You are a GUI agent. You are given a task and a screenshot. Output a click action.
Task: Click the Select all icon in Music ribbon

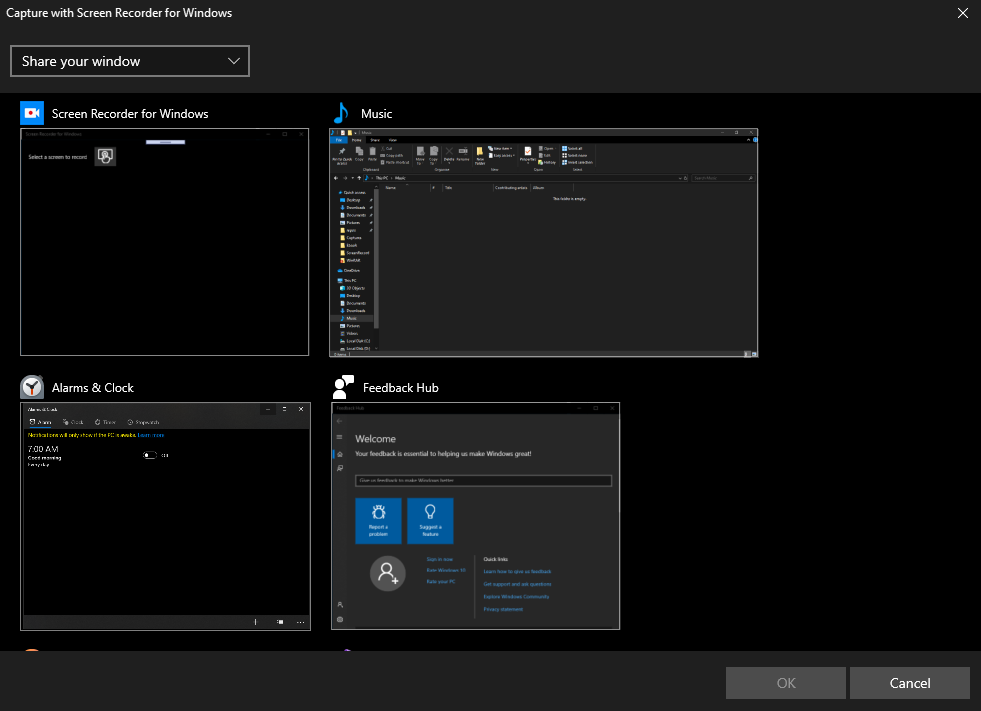pos(564,148)
